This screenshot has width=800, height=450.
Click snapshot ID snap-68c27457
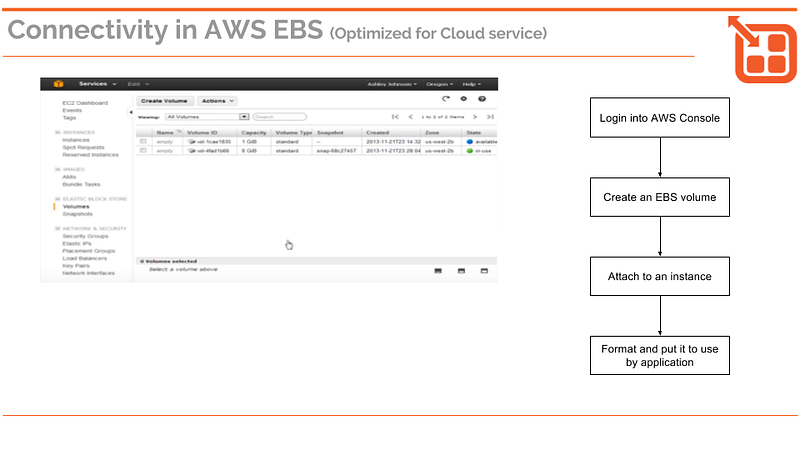(336, 151)
